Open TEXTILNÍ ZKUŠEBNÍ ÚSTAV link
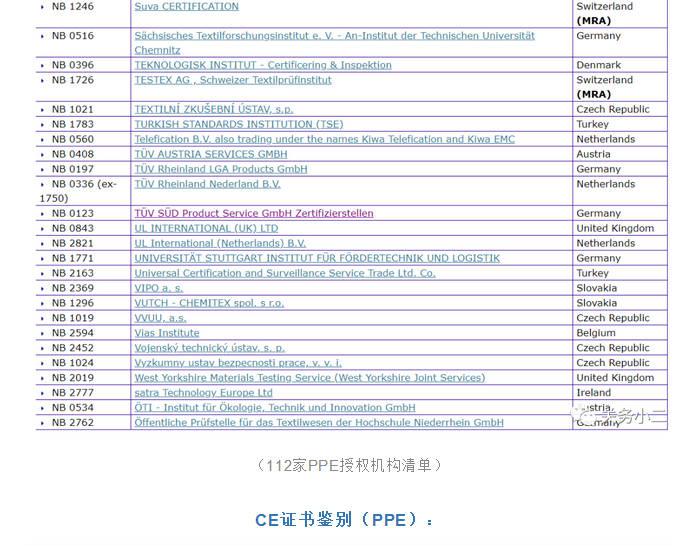This screenshot has width=700, height=546. pos(214,109)
